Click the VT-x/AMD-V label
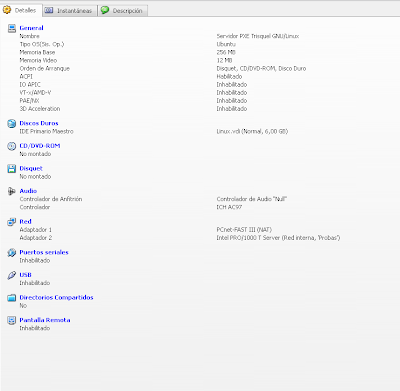Screen dimensions: 400x391 click(x=35, y=93)
